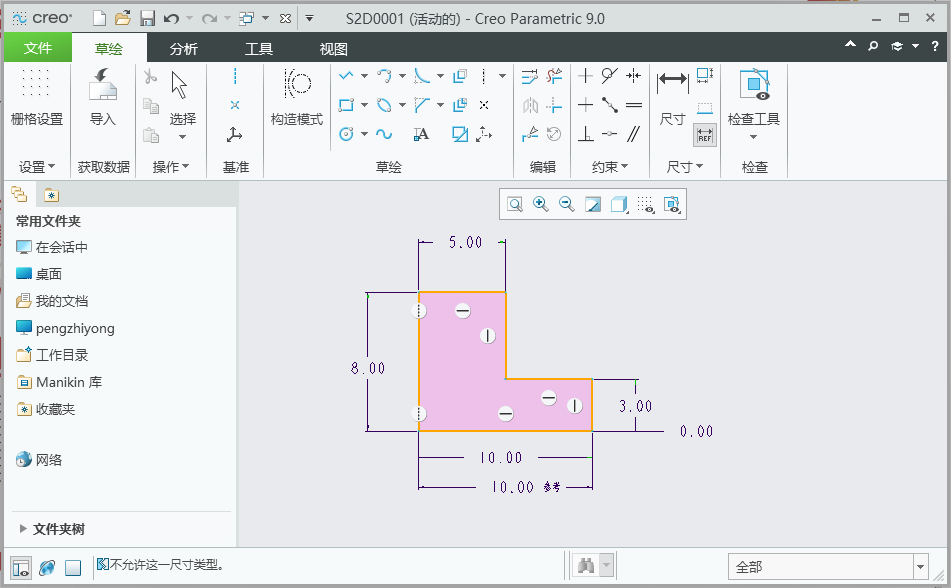951x588 pixels.
Task: Click the 栅格设置 grid settings button
Action: [x=36, y=97]
